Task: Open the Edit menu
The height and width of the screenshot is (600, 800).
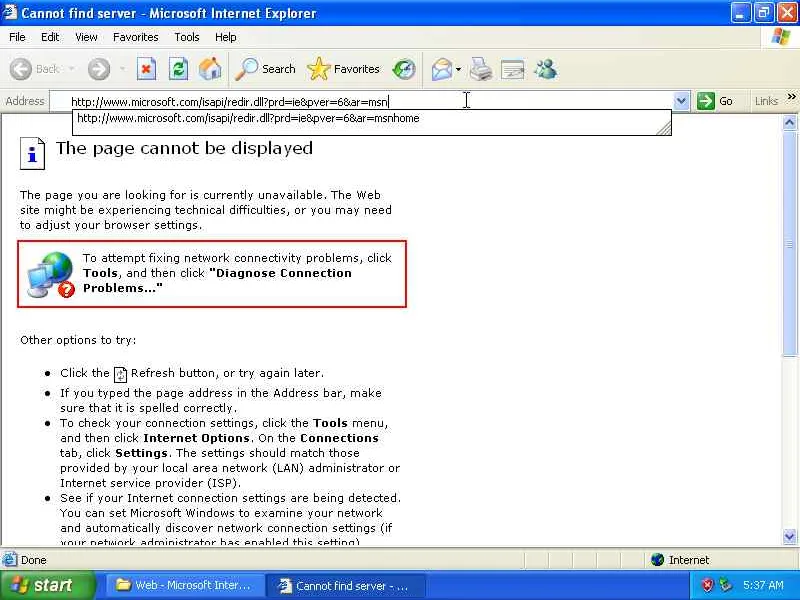Action: coord(50,37)
